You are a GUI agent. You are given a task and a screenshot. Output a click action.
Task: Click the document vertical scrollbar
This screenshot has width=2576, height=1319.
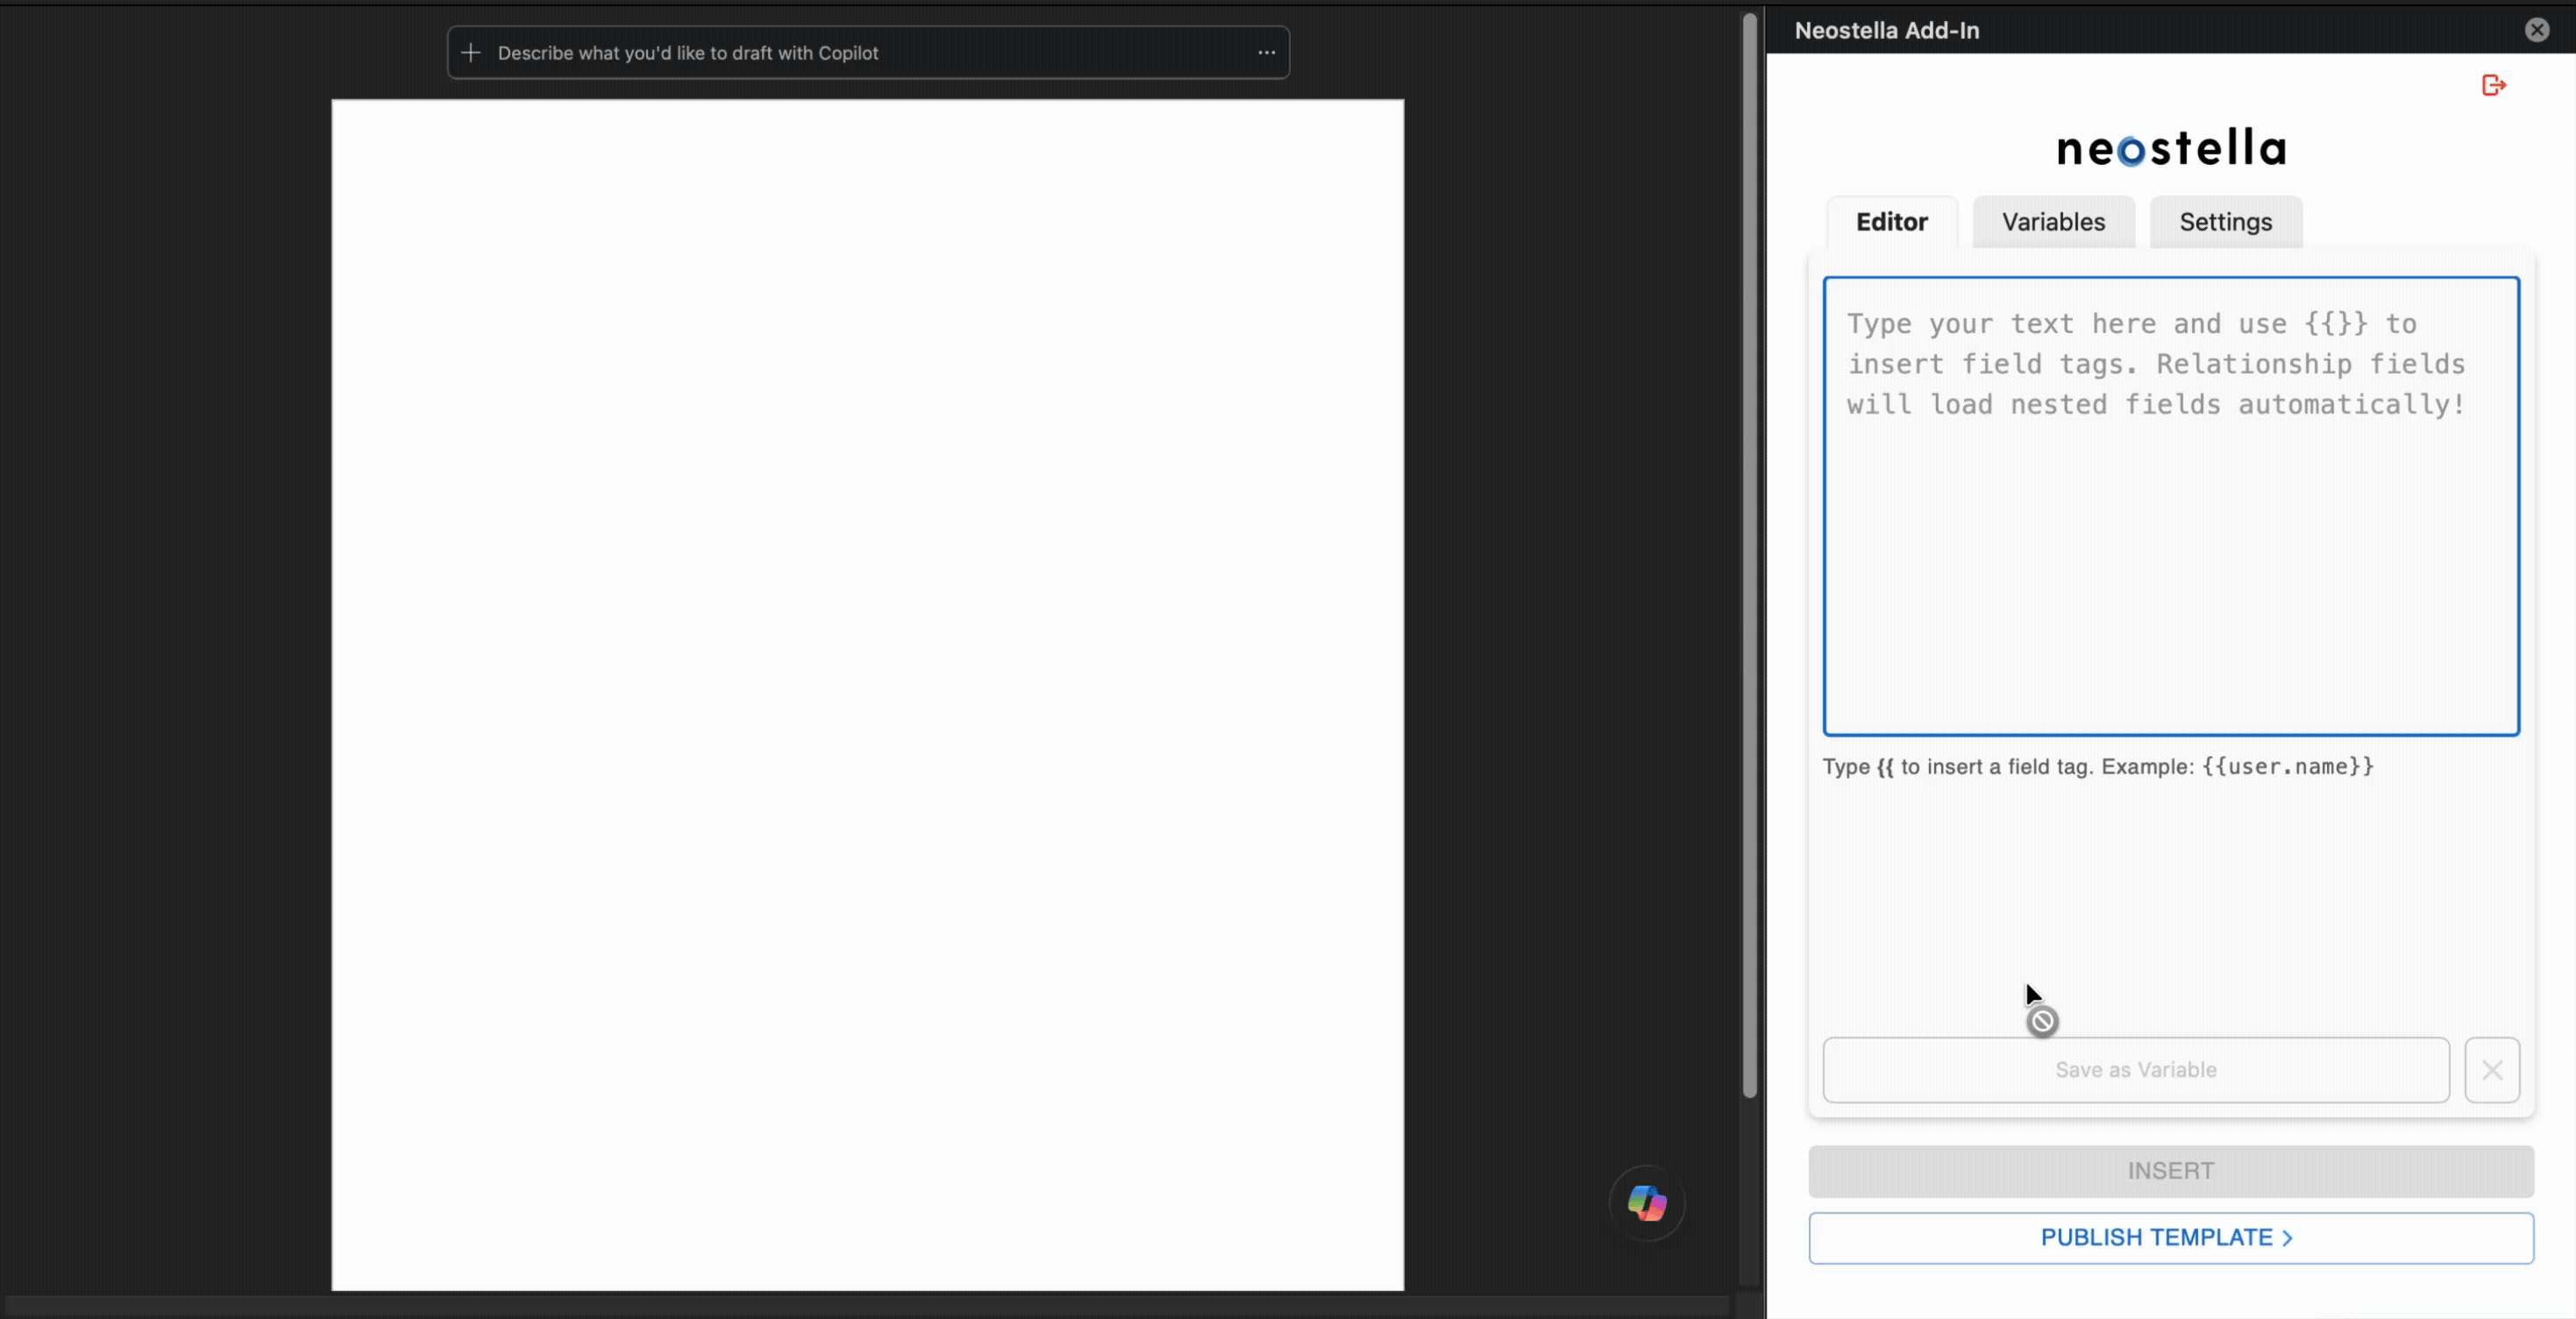point(1749,555)
